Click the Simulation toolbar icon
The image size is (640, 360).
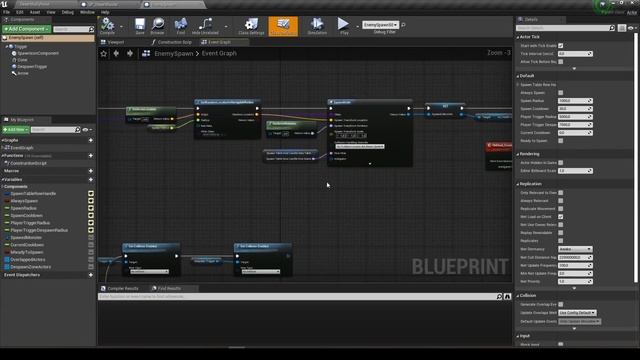[317, 24]
